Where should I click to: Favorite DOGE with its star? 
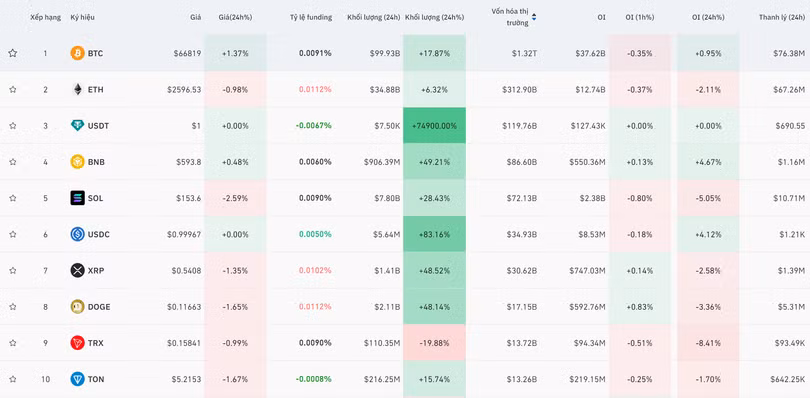(x=13, y=307)
